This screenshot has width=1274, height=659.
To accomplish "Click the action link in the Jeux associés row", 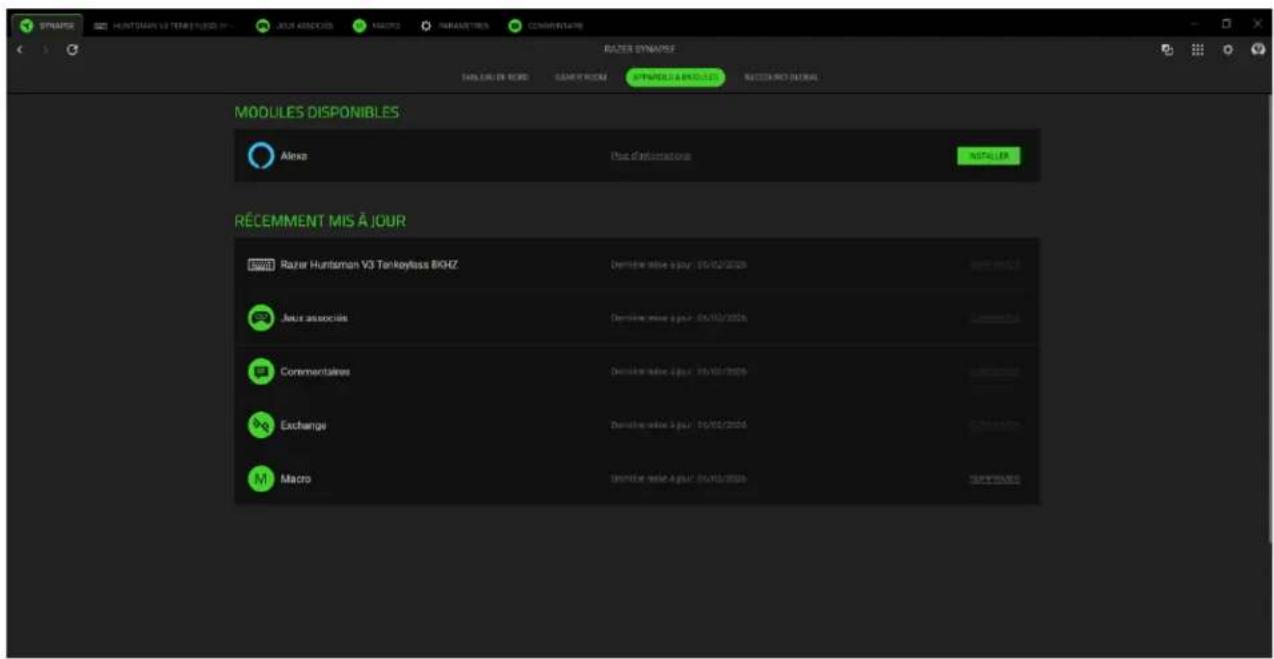I will coord(994,318).
